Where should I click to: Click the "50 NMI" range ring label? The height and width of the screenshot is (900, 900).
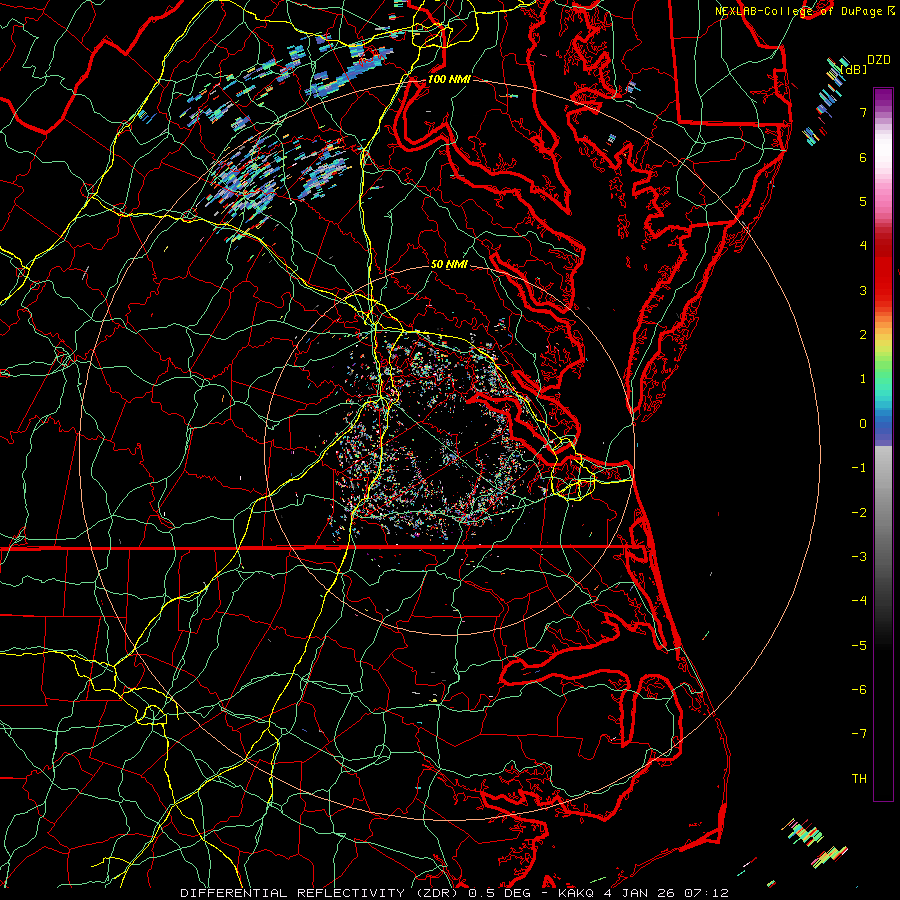point(449,264)
